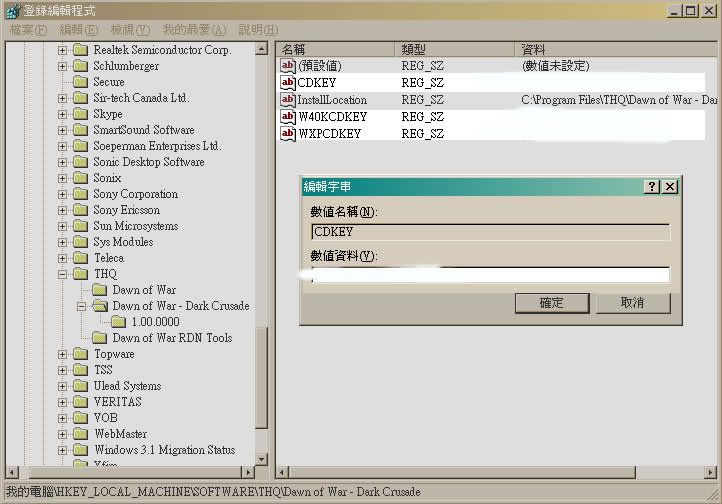Click the 數值資料 value data input field
This screenshot has height=504, width=722.
coord(490,275)
